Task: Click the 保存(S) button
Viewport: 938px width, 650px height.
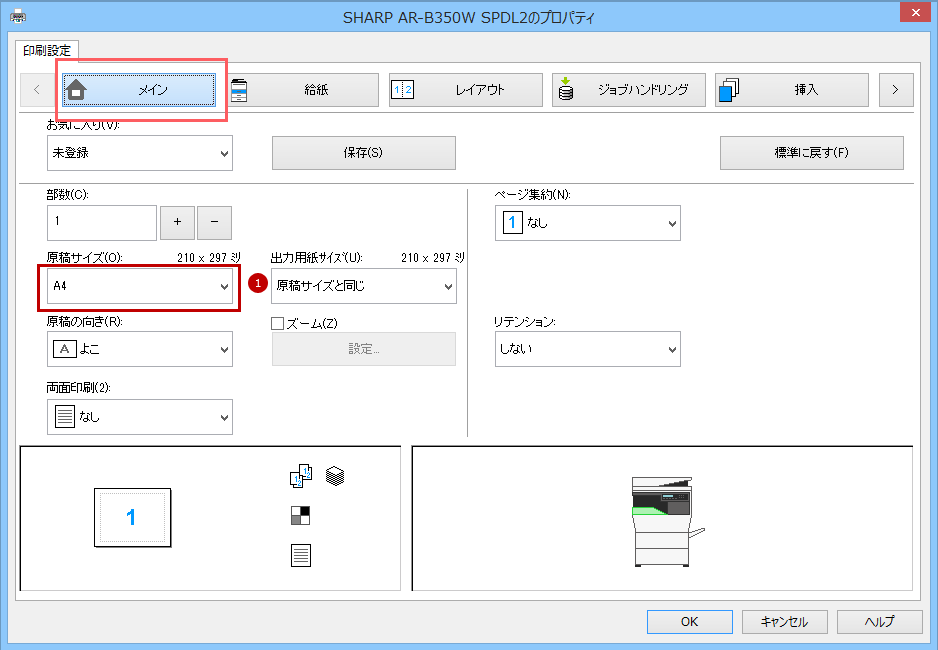Action: click(364, 153)
